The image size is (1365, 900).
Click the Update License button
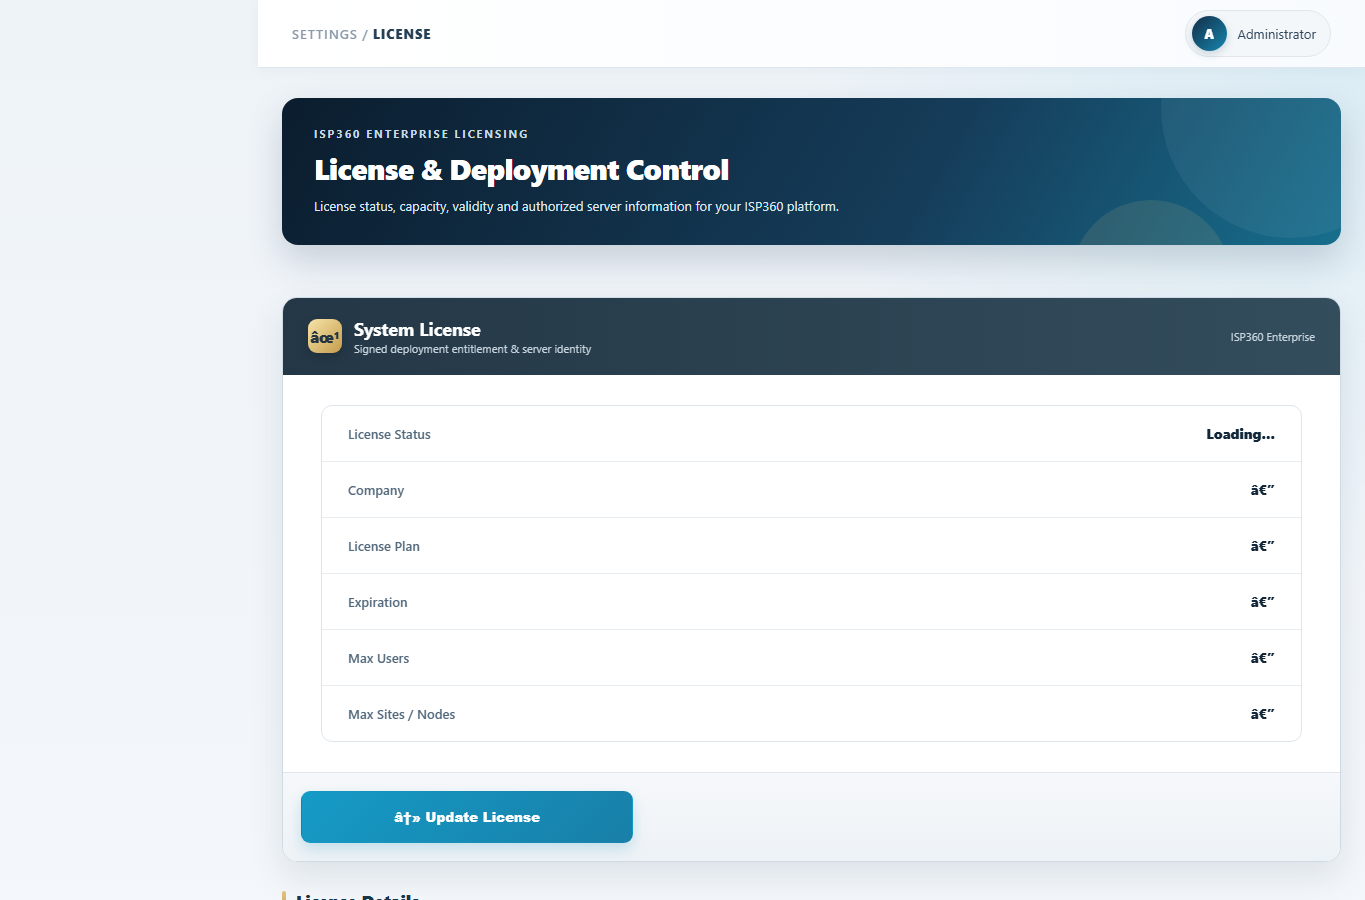pos(467,817)
